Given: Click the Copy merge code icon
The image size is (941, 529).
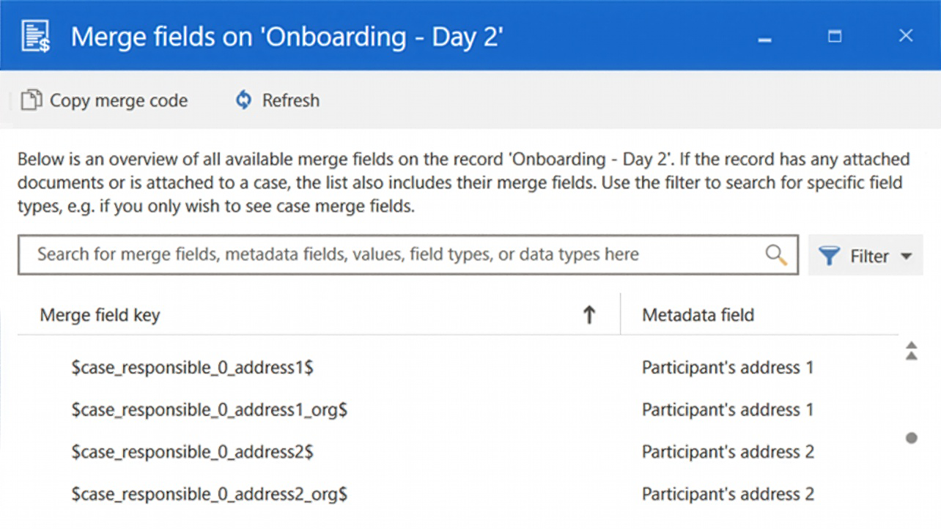Looking at the screenshot, I should point(32,100).
